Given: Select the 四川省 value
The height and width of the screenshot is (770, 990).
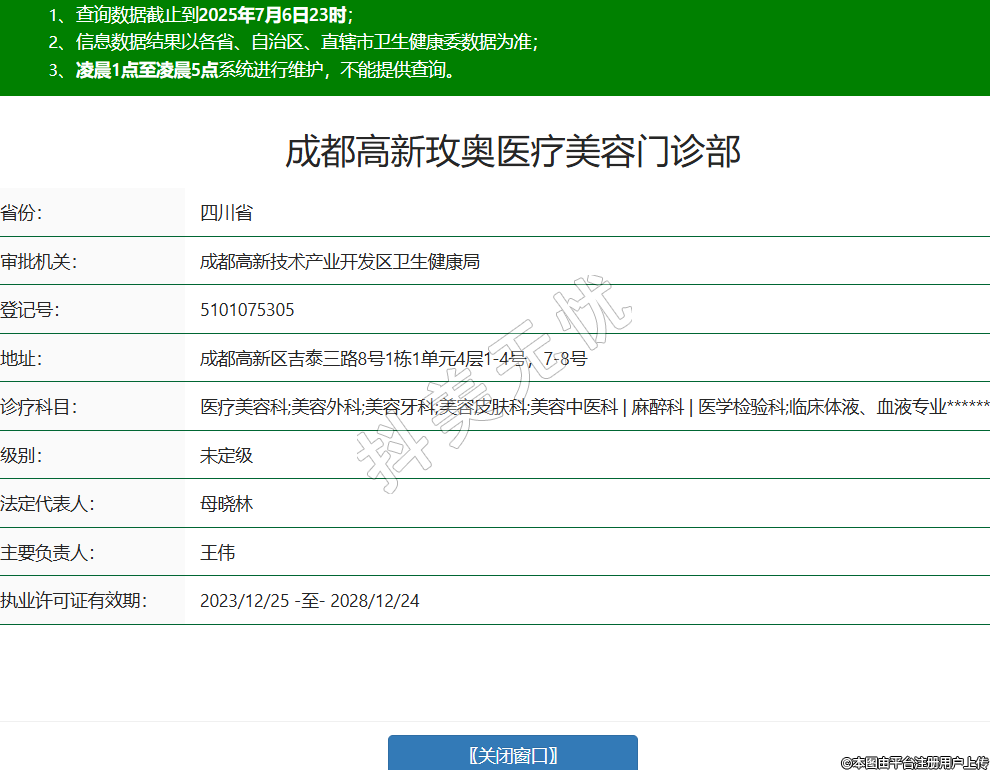Looking at the screenshot, I should [226, 212].
